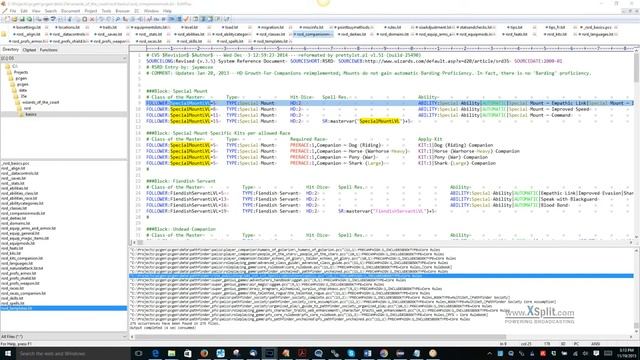The height and width of the screenshot is (360, 640).
Task: Click the taskbar search box
Action: pos(73,353)
